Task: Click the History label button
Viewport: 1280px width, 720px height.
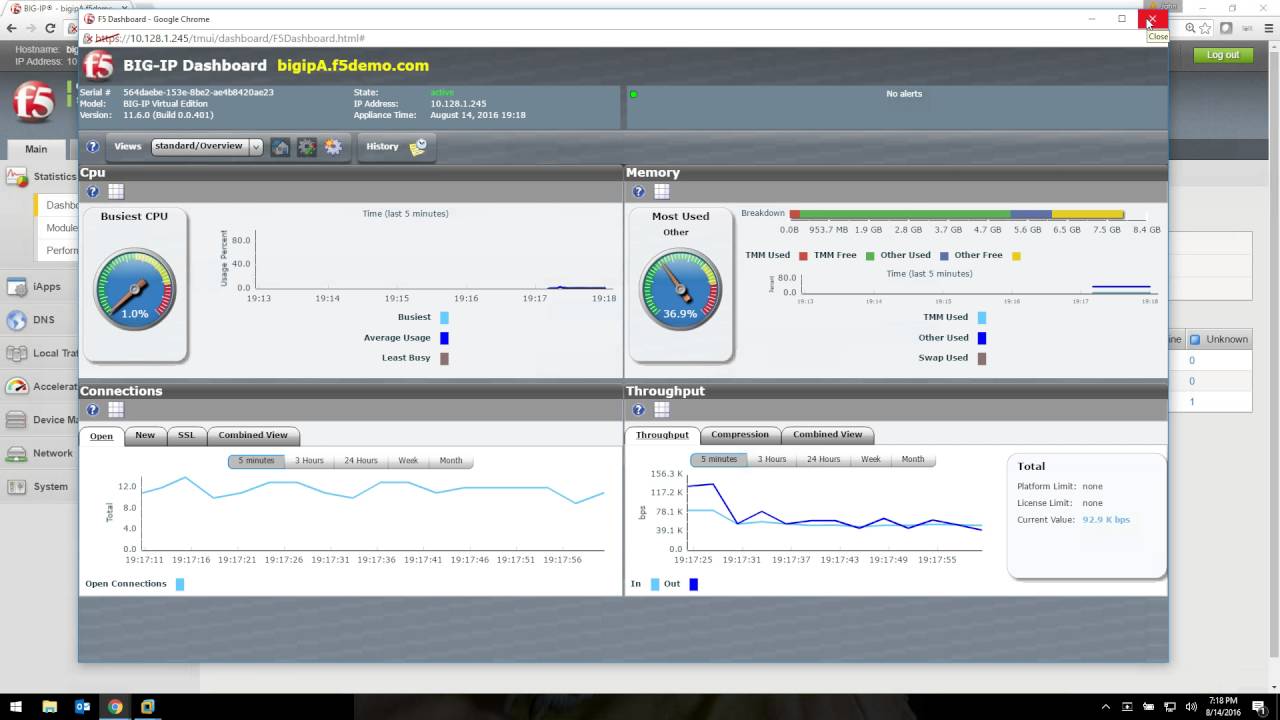Action: click(382, 146)
